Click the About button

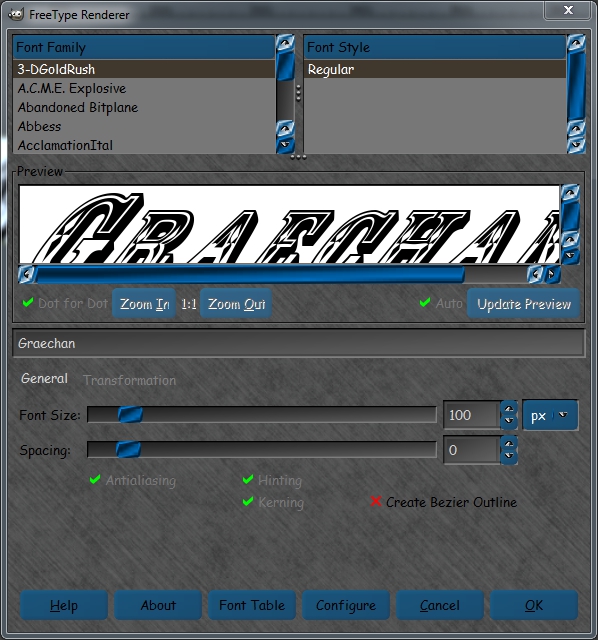[x=158, y=605]
